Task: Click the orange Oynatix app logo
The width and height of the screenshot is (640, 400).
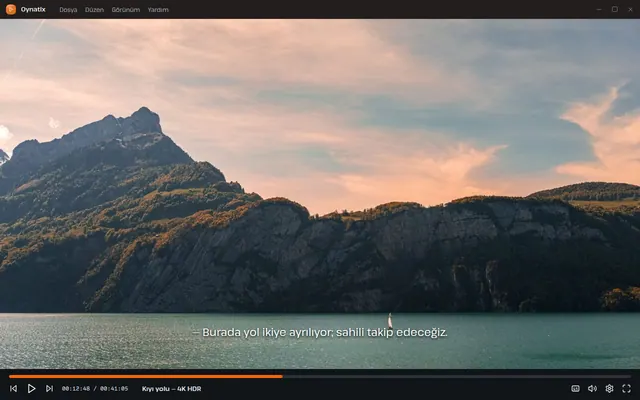Action: [11, 9]
